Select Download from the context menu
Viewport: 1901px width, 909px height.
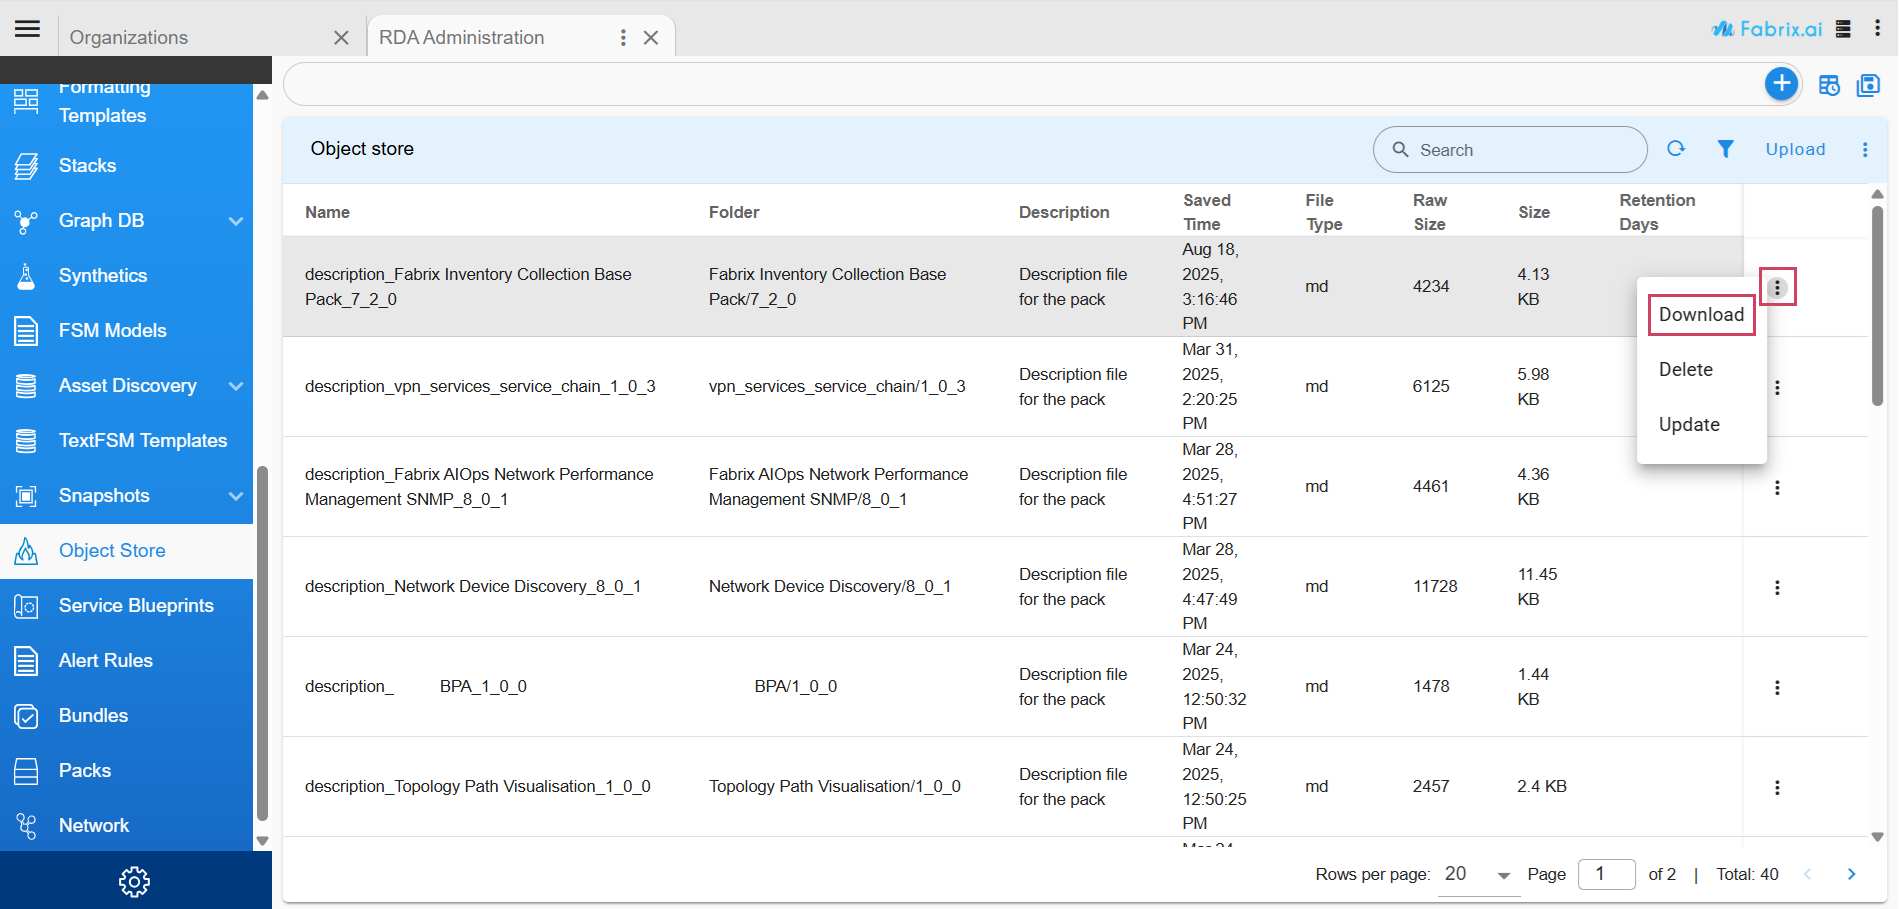tap(1701, 315)
